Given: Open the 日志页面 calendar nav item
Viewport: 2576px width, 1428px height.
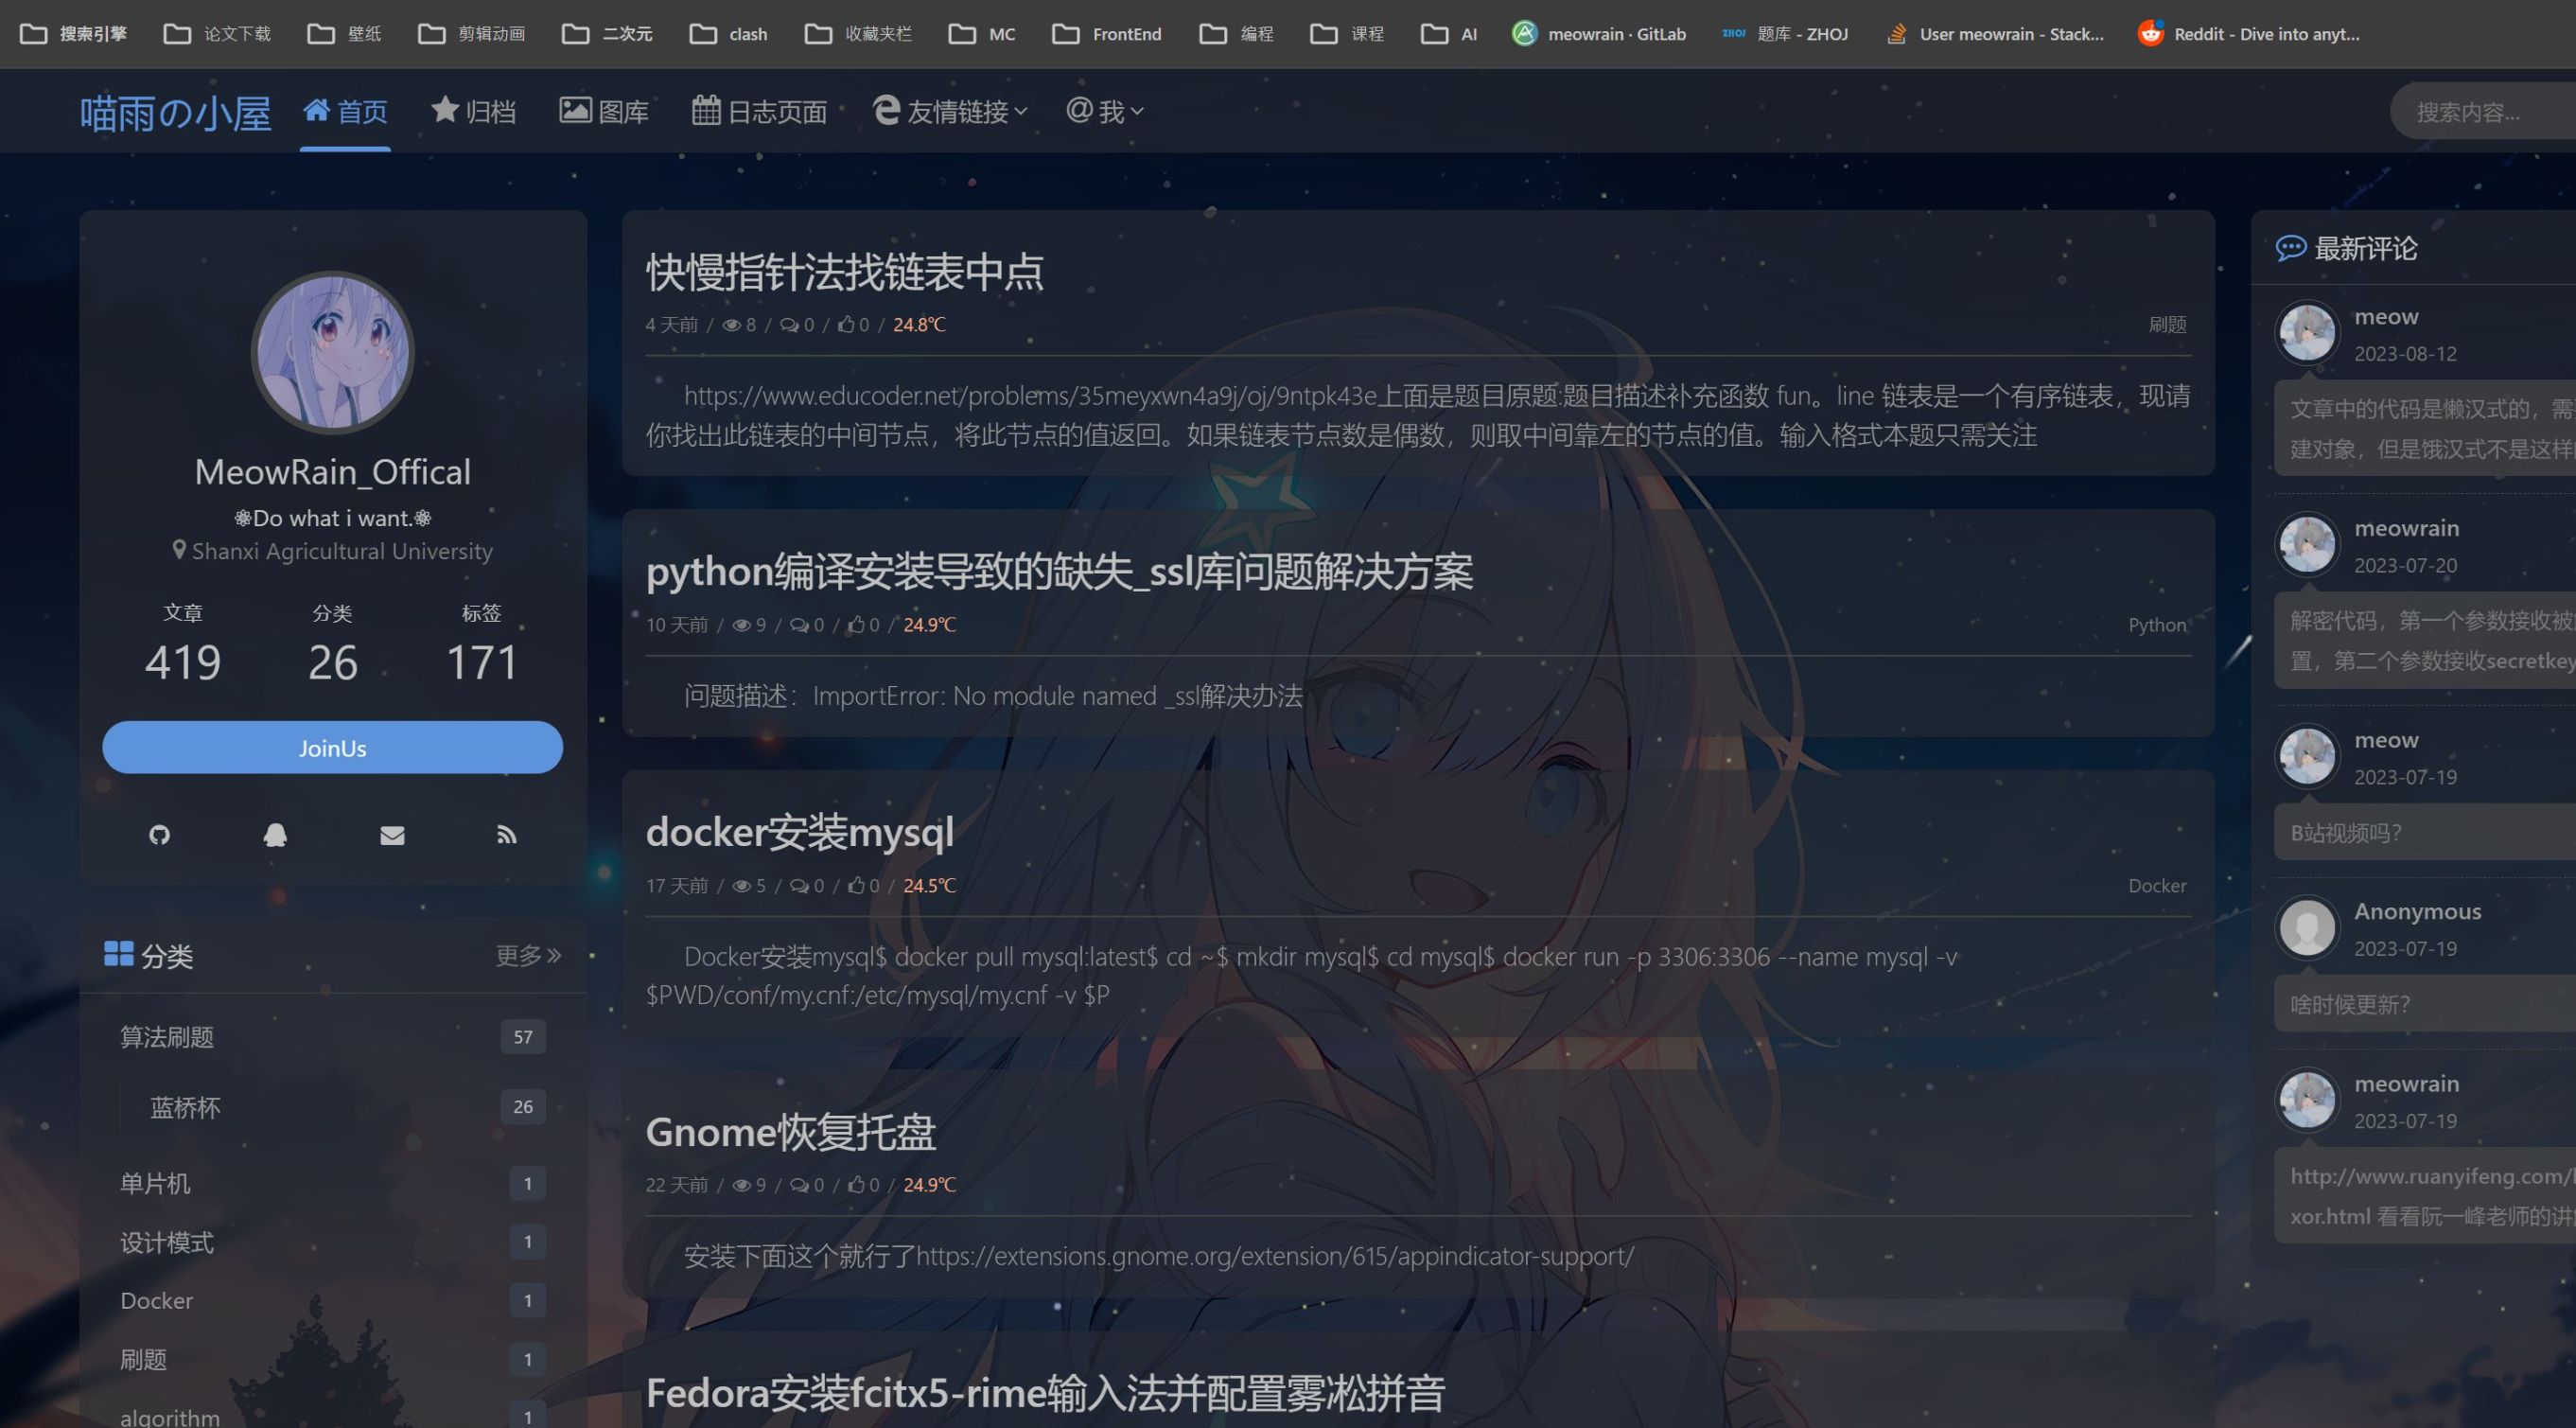Looking at the screenshot, I should (x=760, y=111).
